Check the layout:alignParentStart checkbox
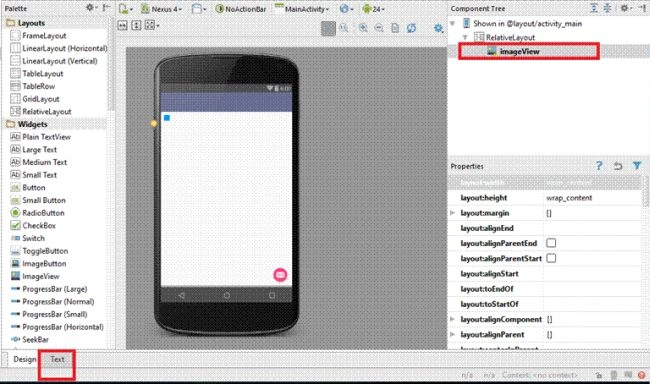Image resolution: width=650 pixels, height=384 pixels. pyautogui.click(x=551, y=258)
